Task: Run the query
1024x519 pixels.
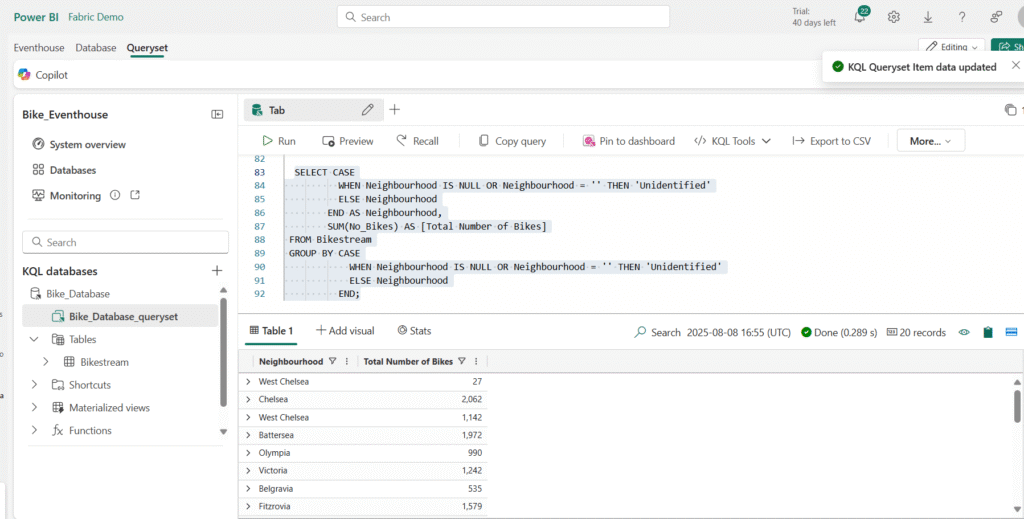Action: pos(279,141)
